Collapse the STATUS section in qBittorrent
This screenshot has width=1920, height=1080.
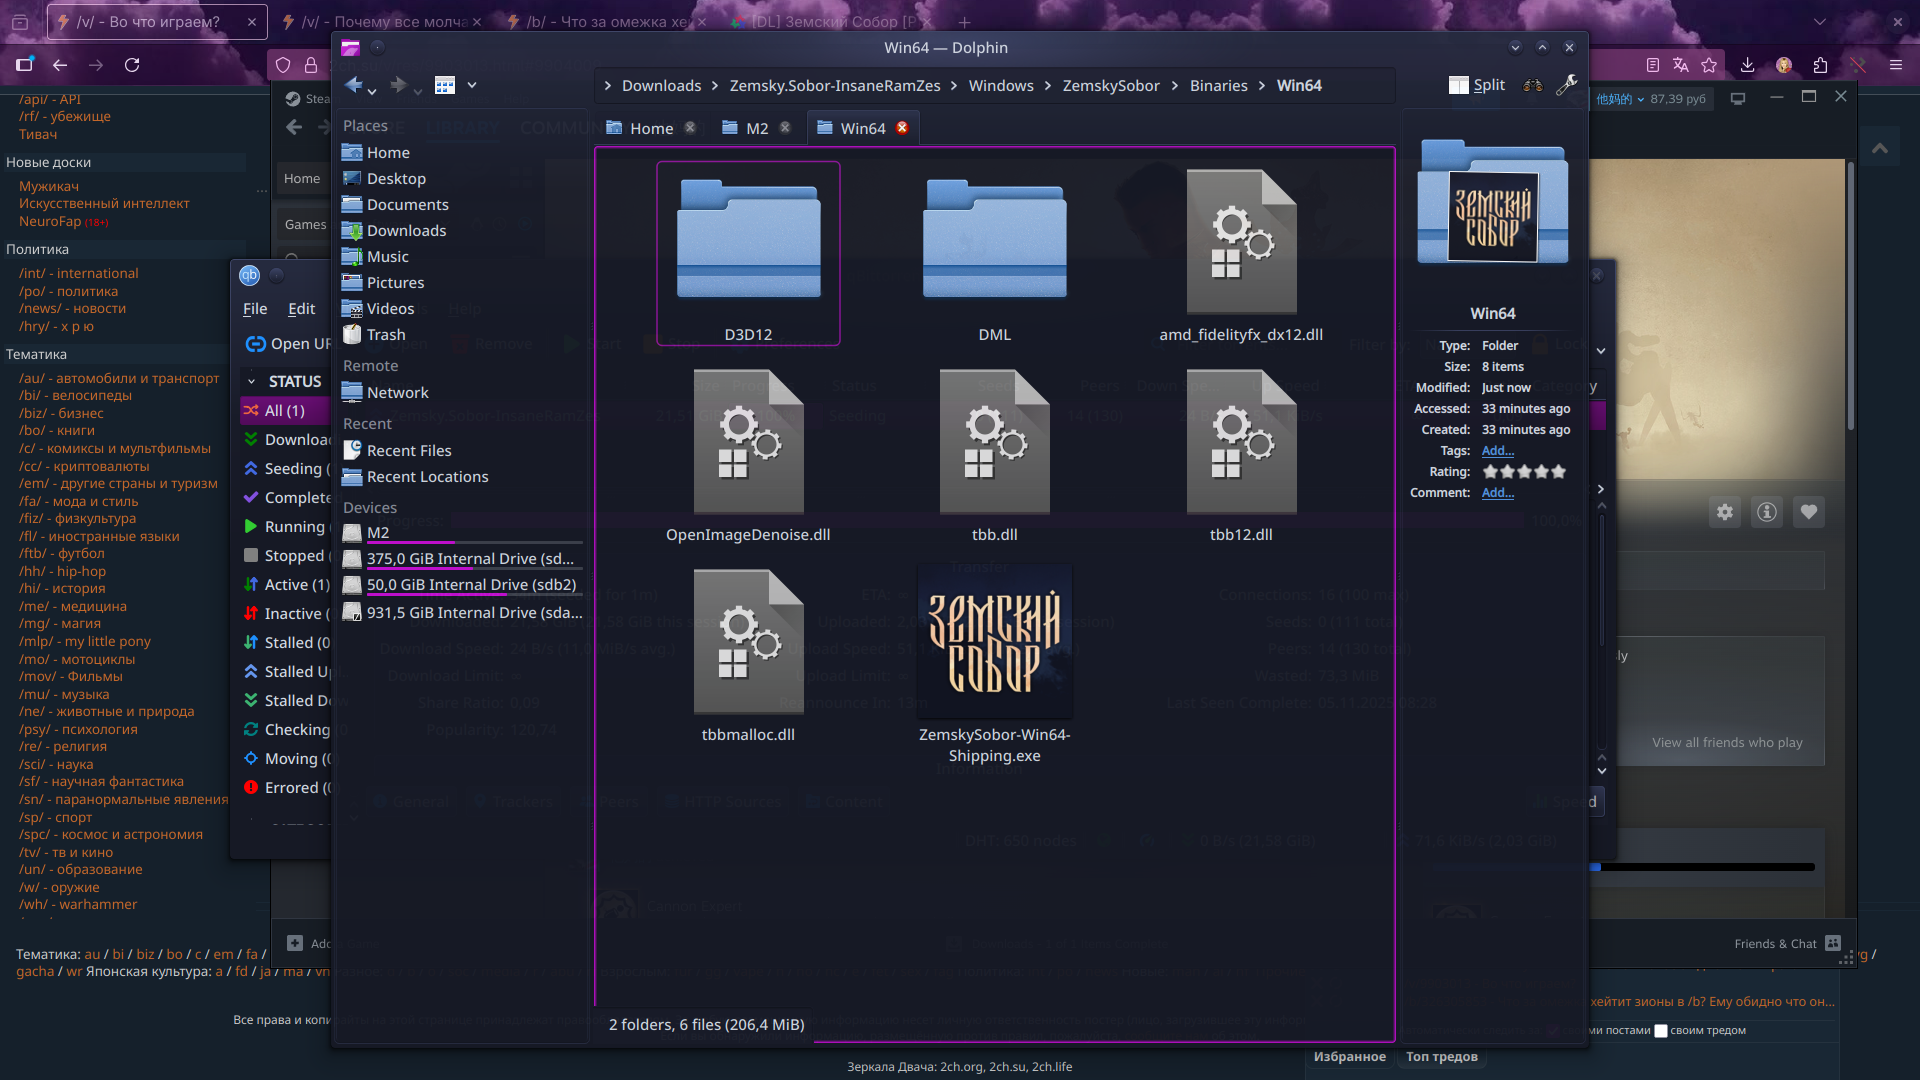coord(252,382)
